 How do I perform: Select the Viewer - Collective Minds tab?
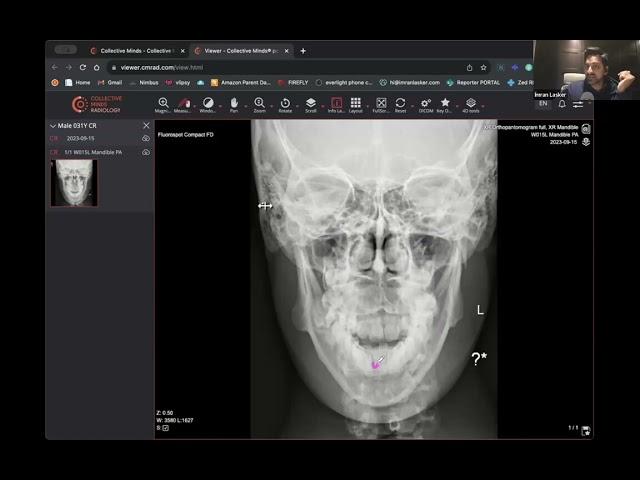click(x=241, y=51)
